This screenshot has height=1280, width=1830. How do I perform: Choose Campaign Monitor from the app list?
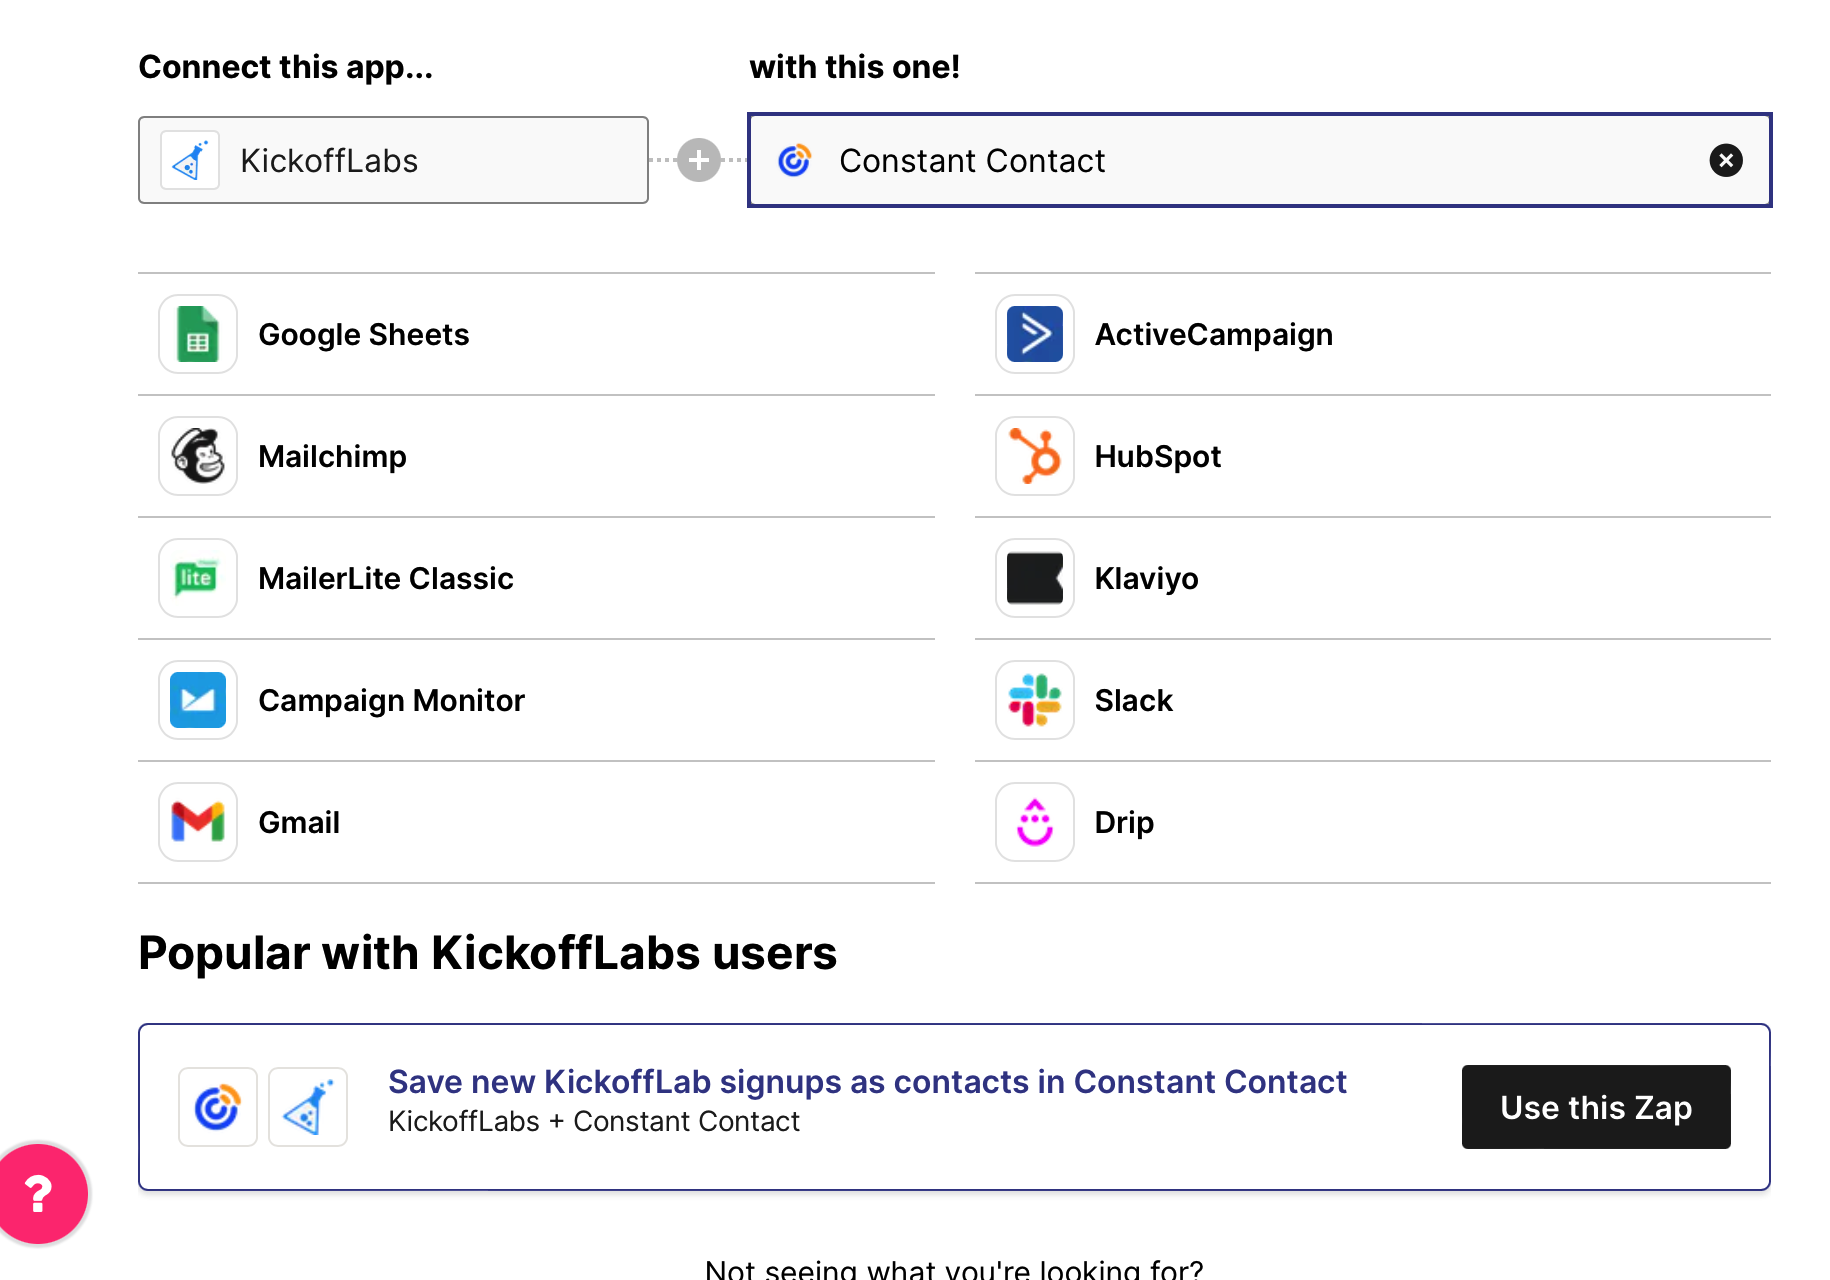click(x=536, y=700)
